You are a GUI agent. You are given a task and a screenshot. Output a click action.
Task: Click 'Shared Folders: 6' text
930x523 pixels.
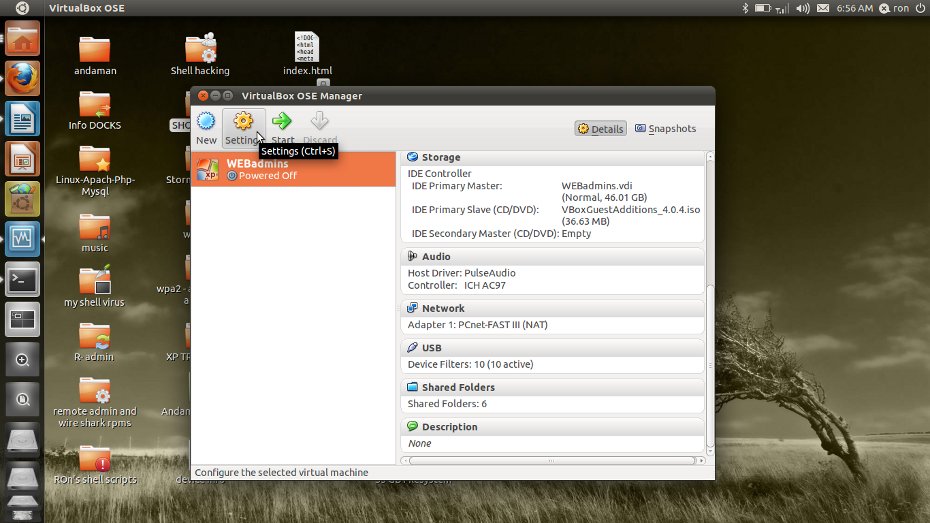click(x=447, y=403)
